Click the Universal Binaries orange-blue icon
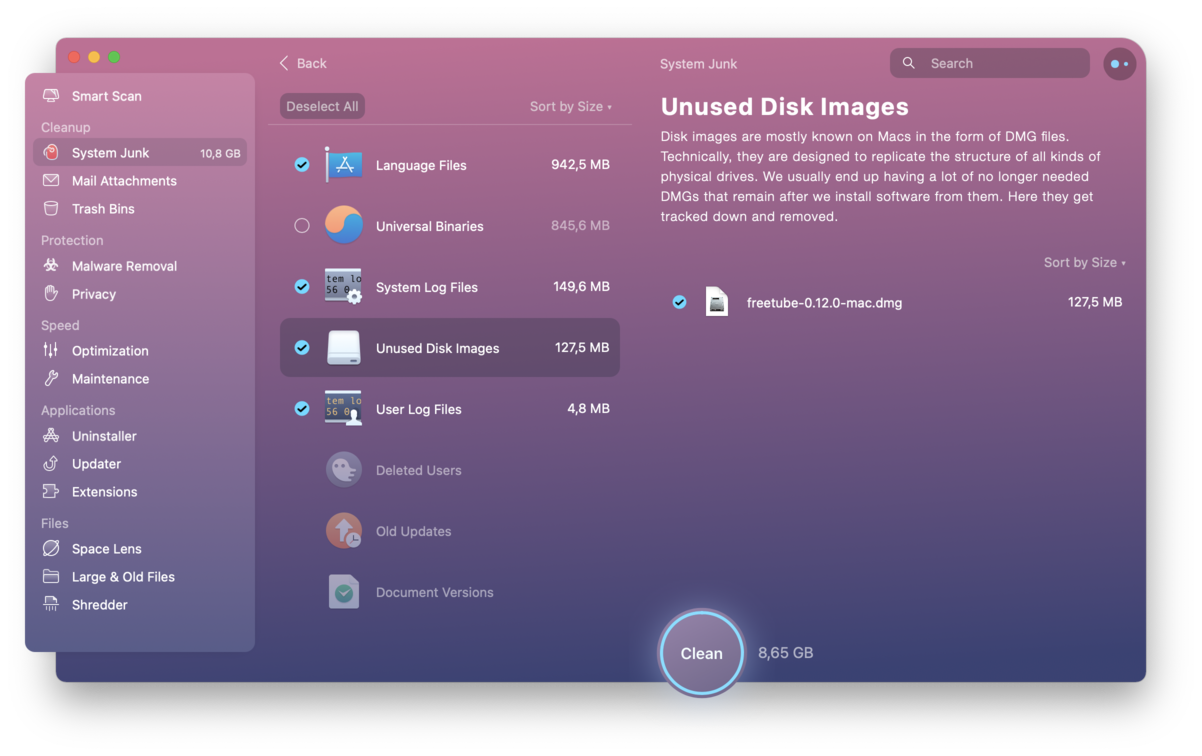 click(x=344, y=226)
